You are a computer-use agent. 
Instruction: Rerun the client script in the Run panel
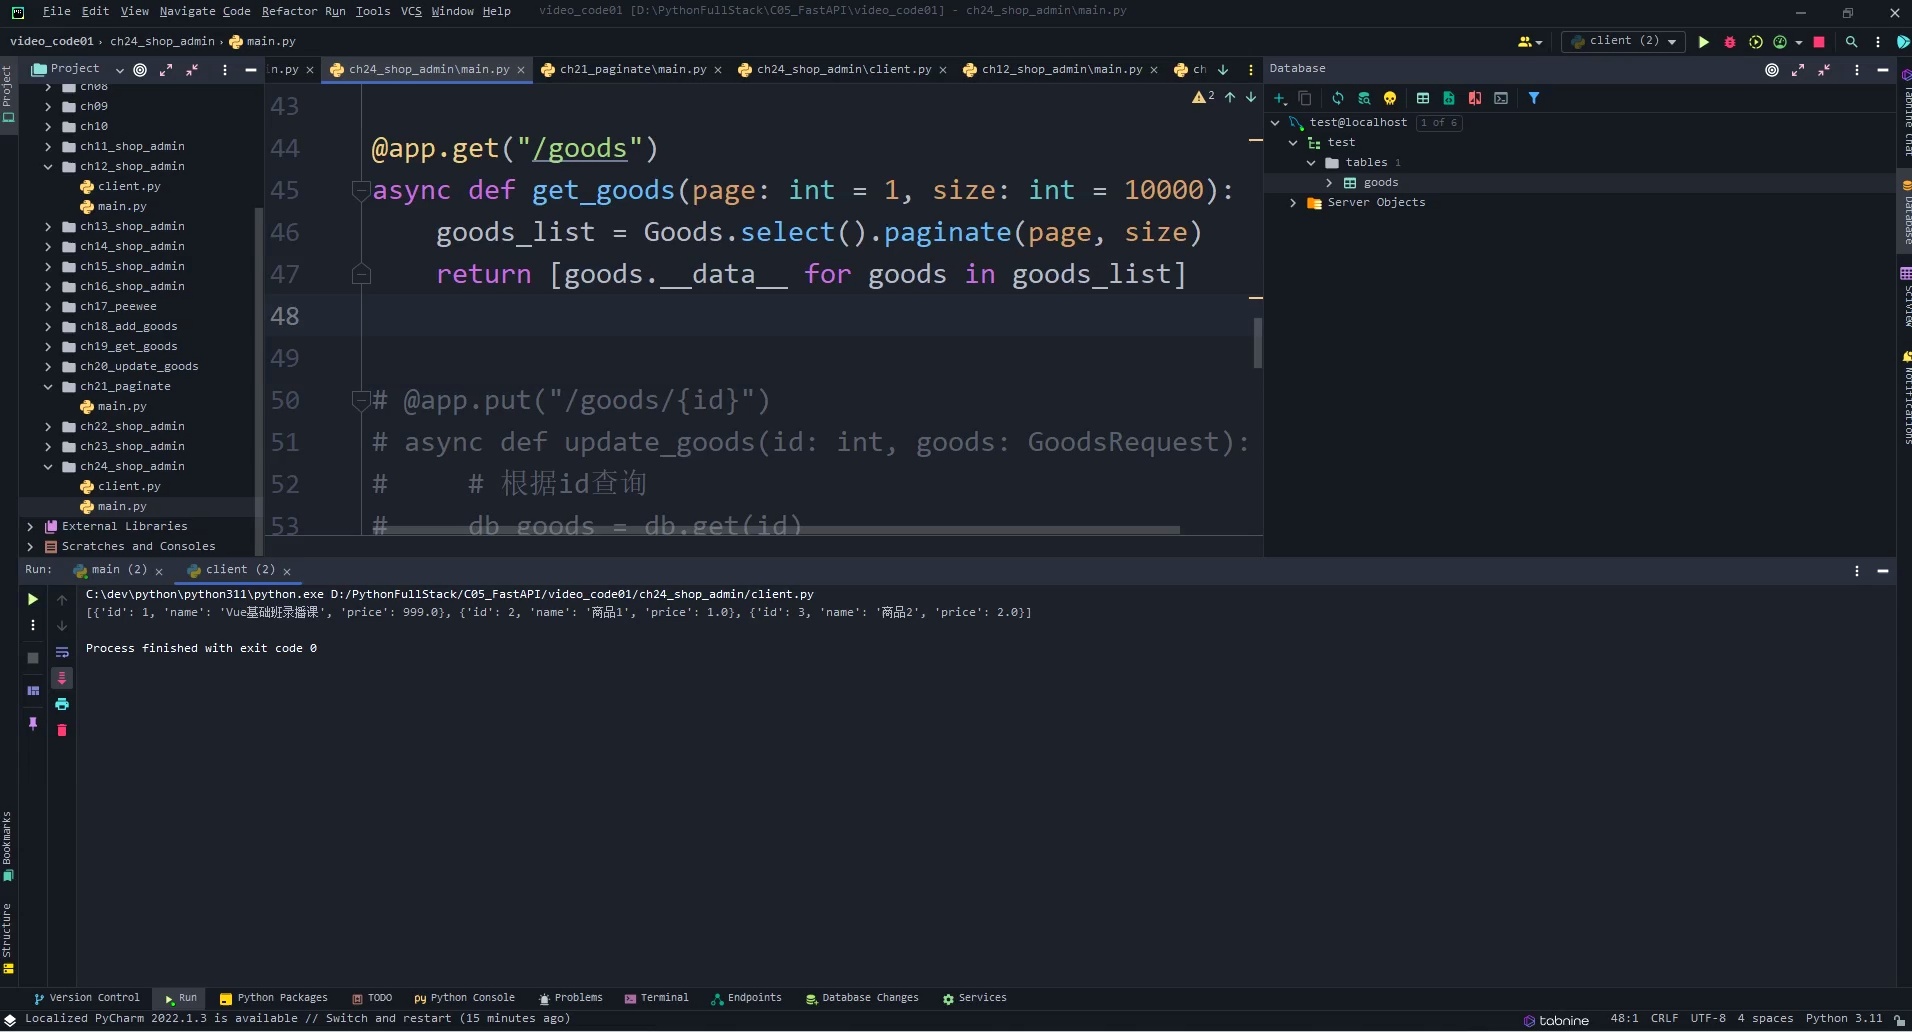pos(32,600)
